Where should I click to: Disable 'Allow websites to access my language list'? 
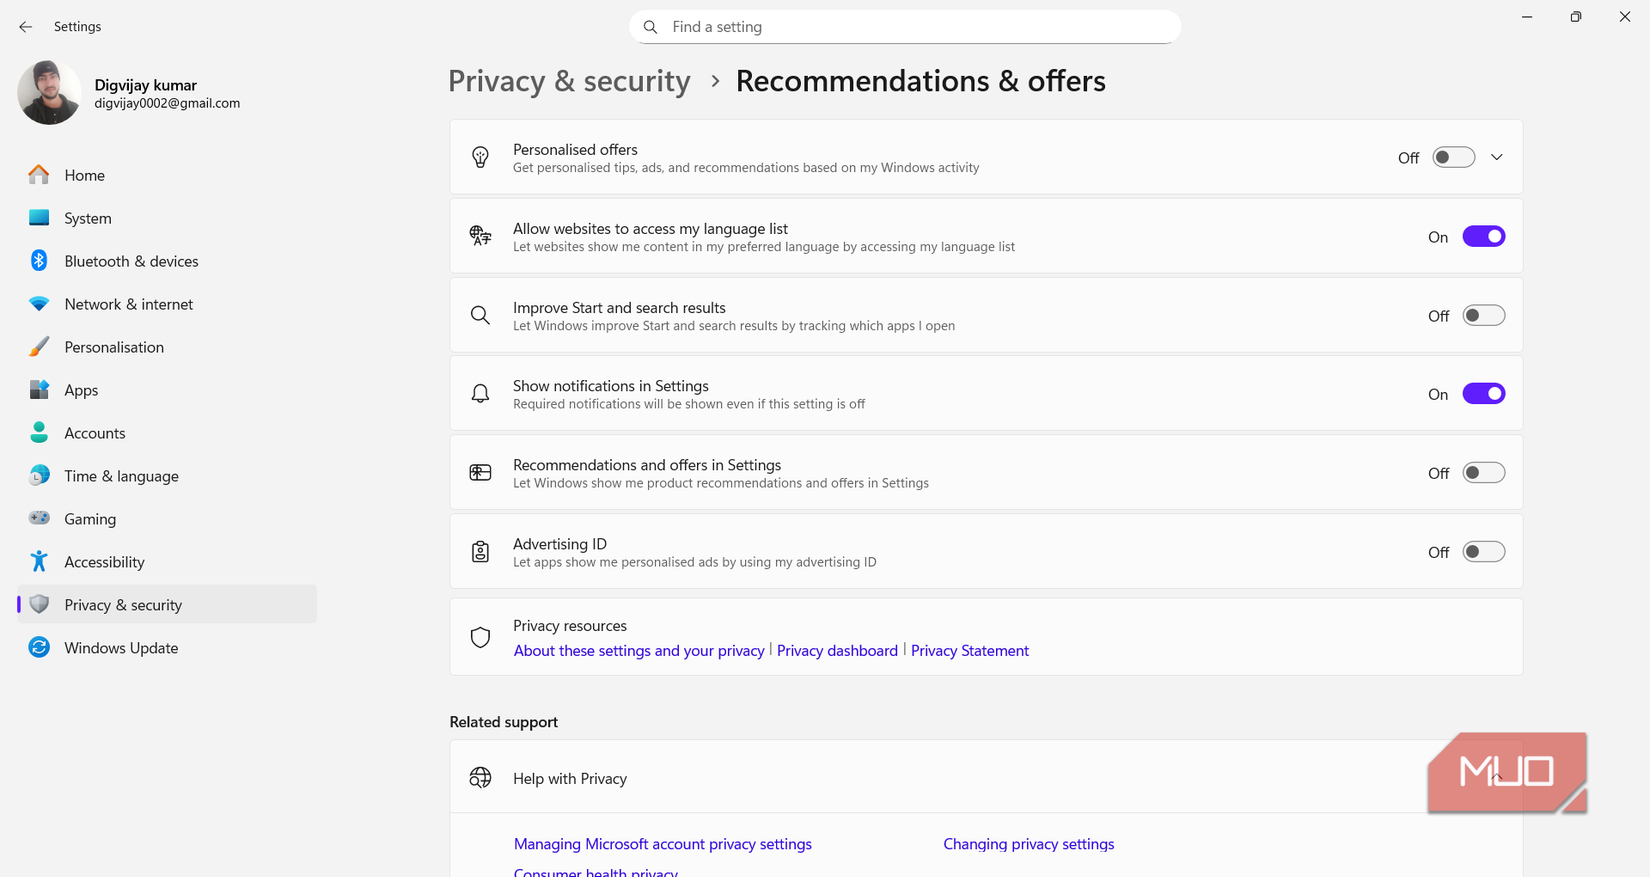(1483, 236)
